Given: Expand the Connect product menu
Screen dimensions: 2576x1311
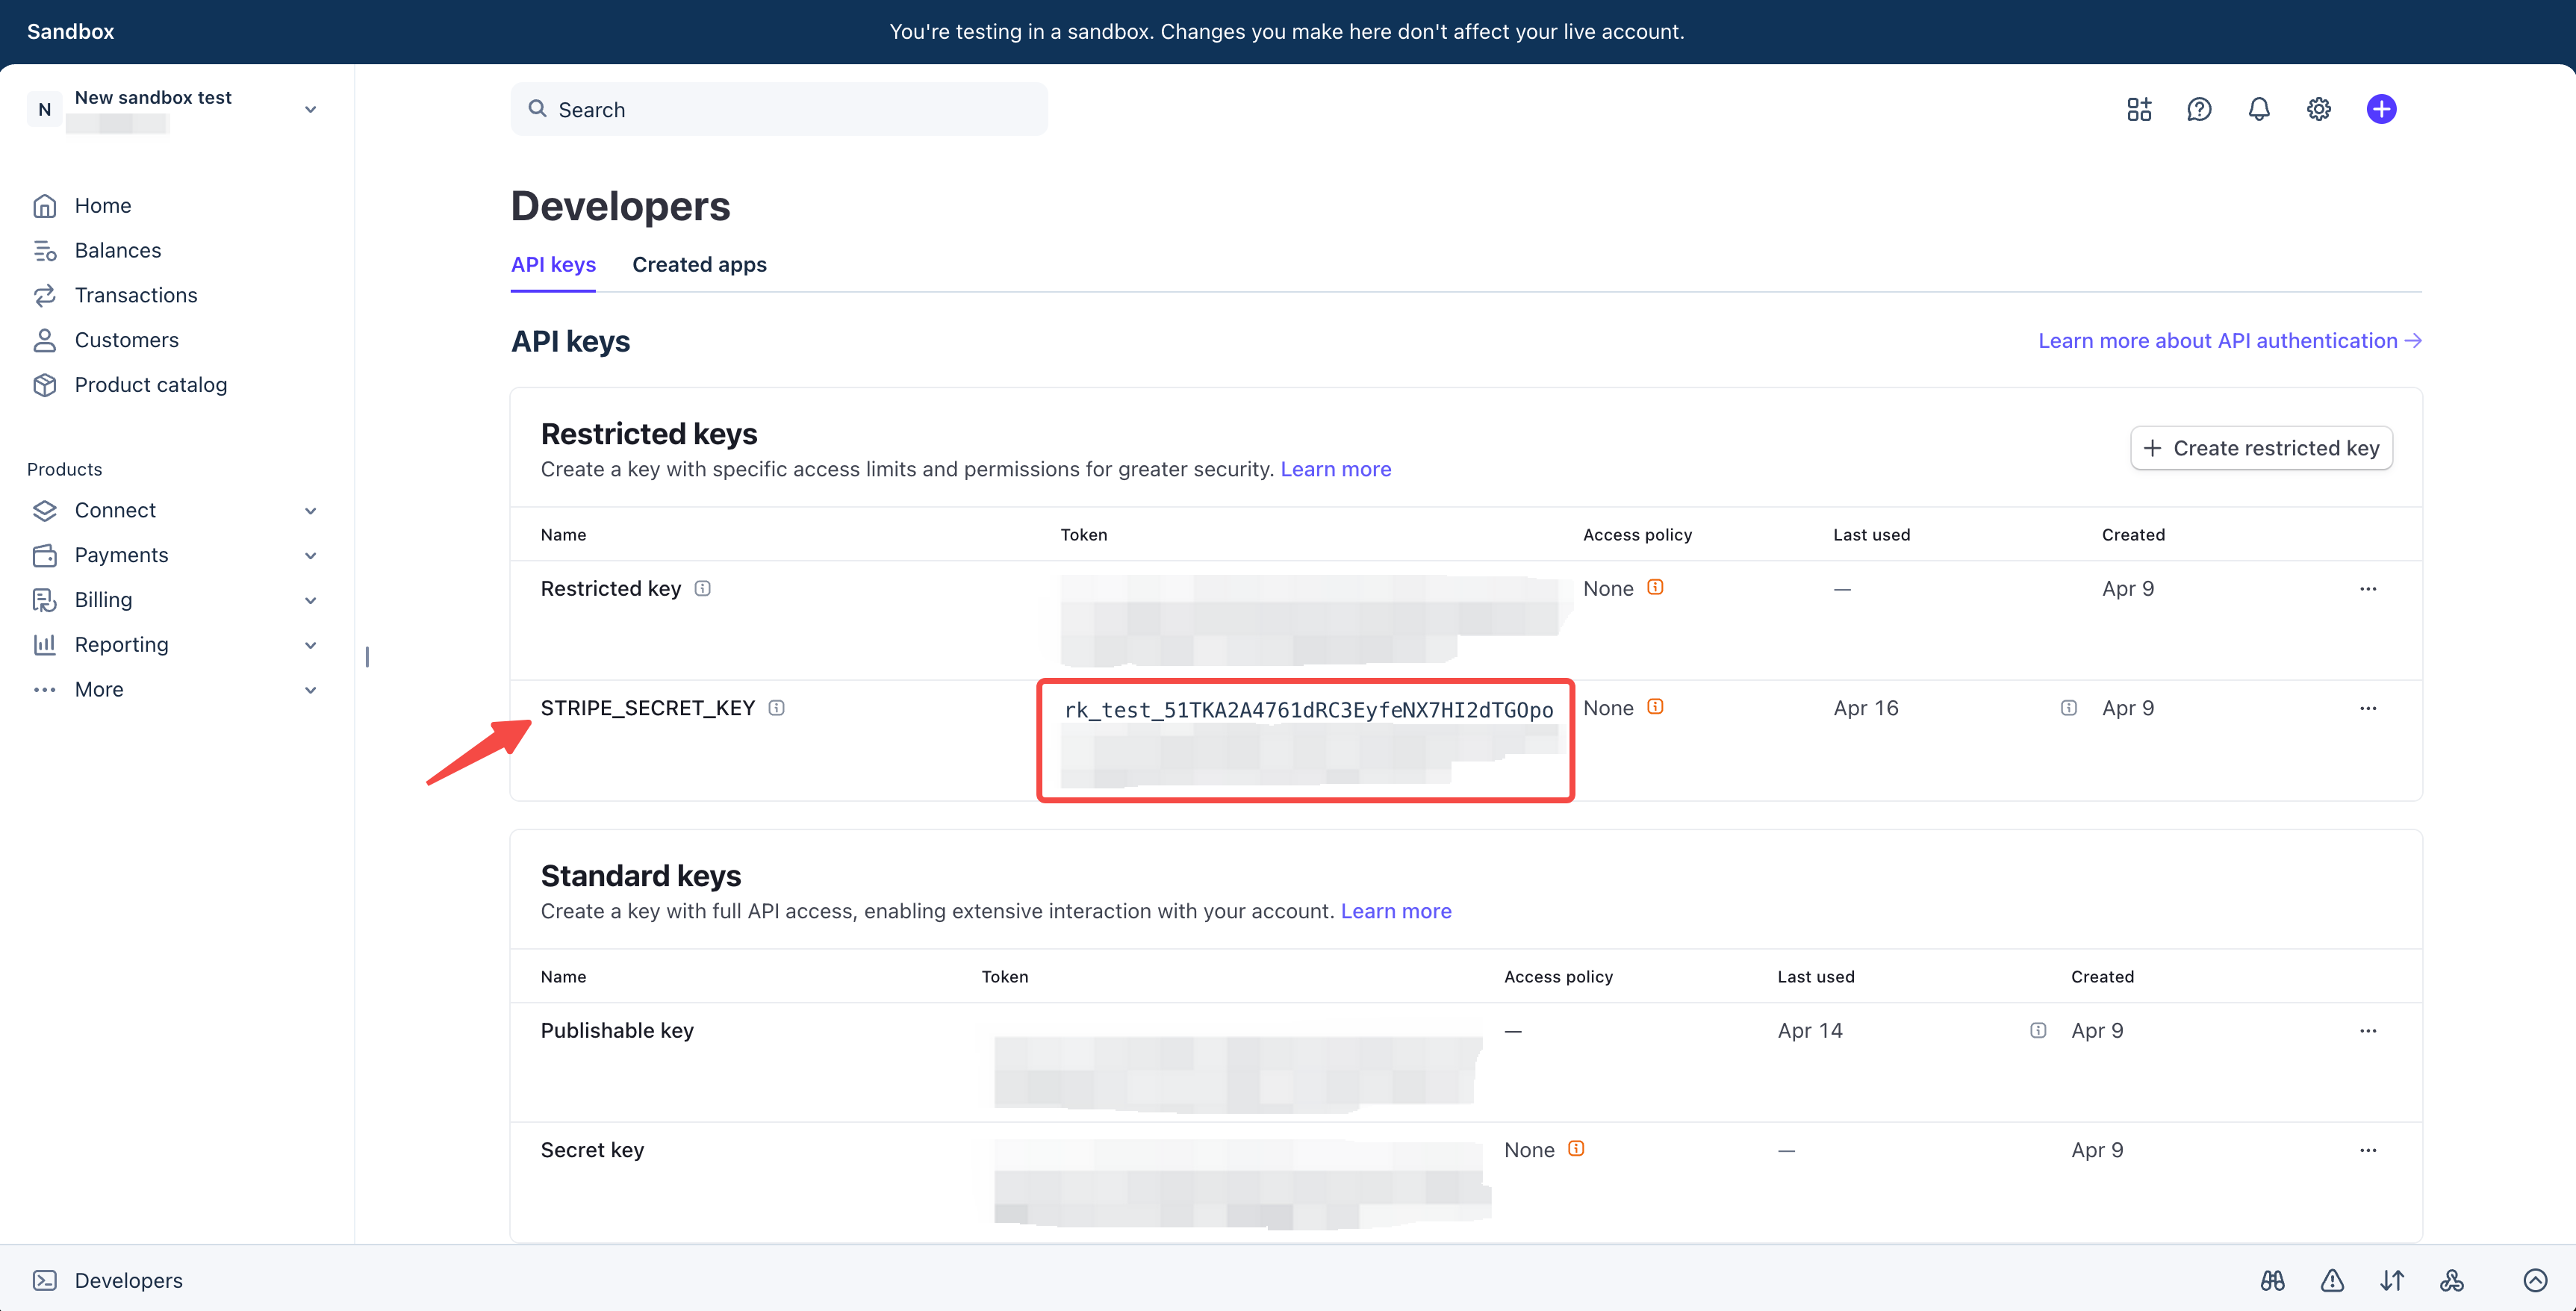Looking at the screenshot, I should (x=310, y=511).
